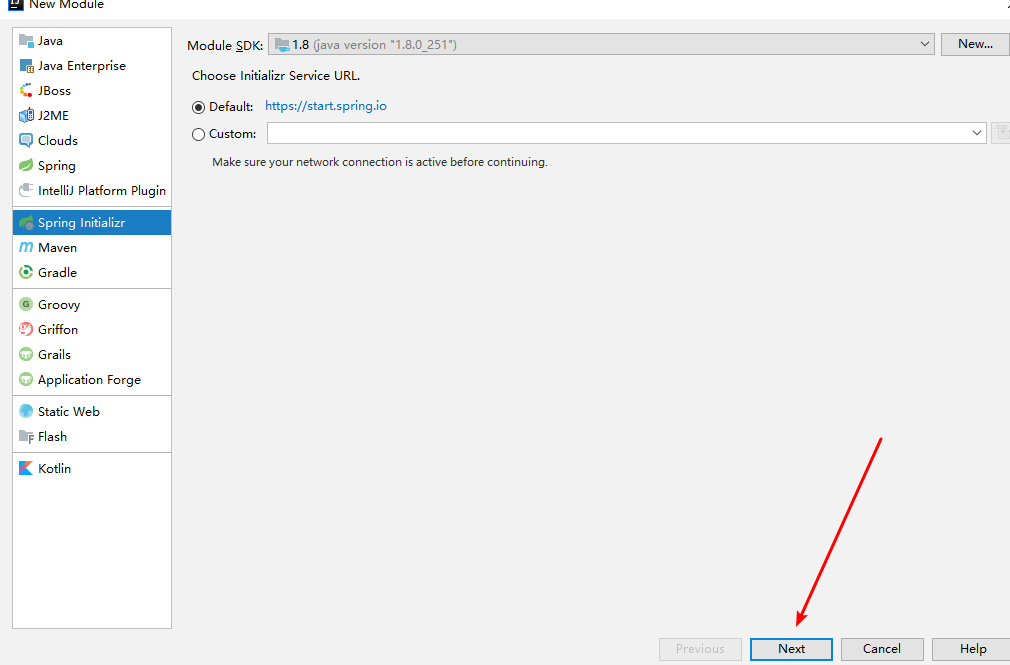The height and width of the screenshot is (665, 1010).
Task: Click the Spring Initializr icon
Action: click(26, 222)
